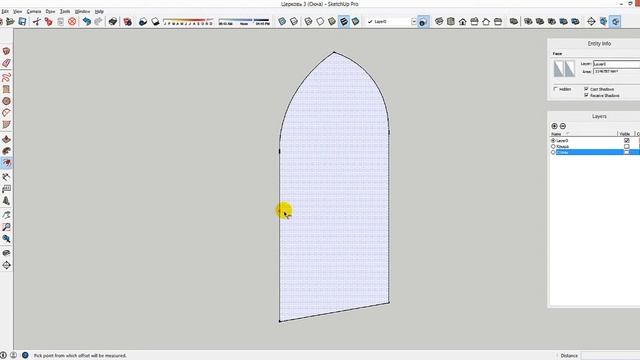Toggle the Hidden checkbox in Entity Info

pos(556,89)
